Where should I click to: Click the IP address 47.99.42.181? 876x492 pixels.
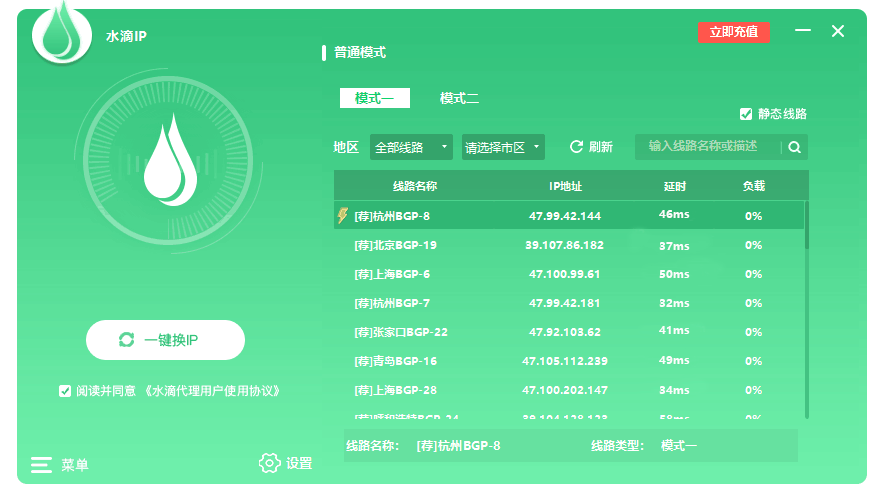click(x=565, y=303)
